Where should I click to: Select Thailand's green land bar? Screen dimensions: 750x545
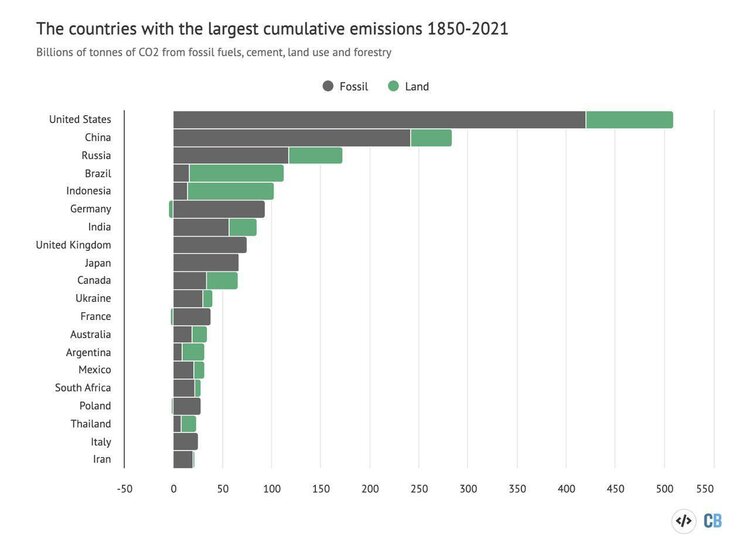click(x=189, y=424)
